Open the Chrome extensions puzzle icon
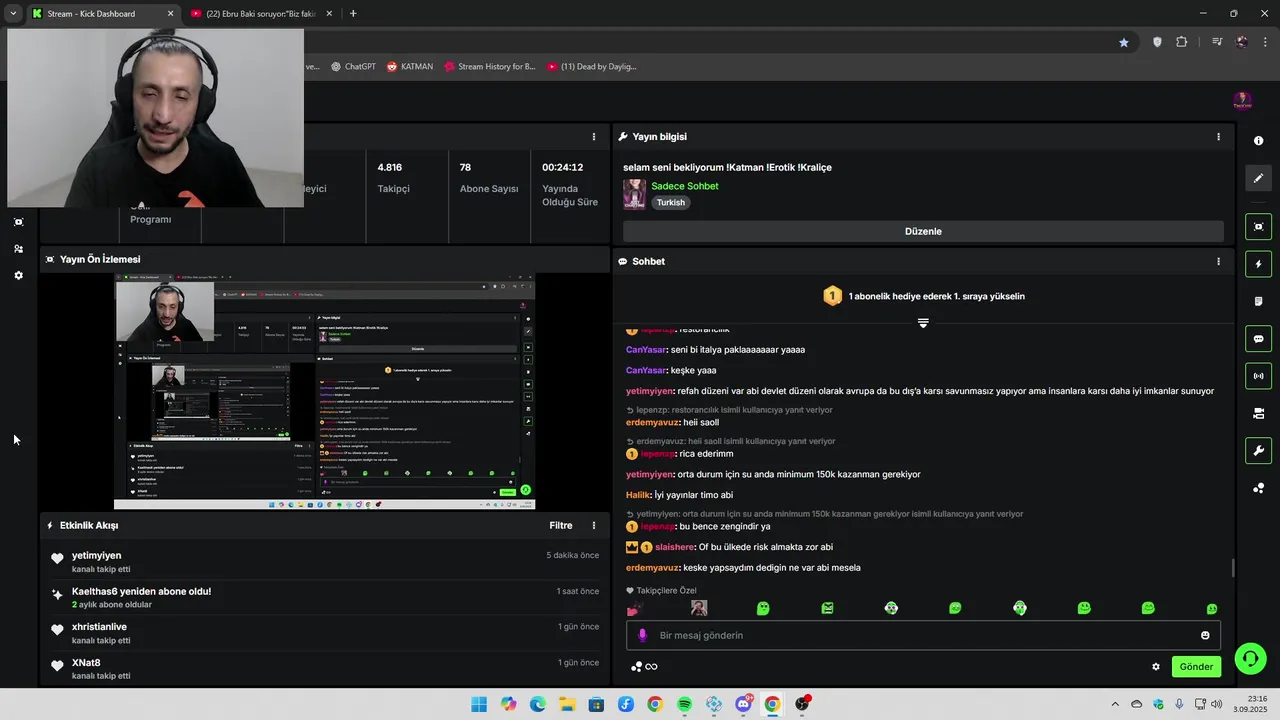 pos(1182,42)
